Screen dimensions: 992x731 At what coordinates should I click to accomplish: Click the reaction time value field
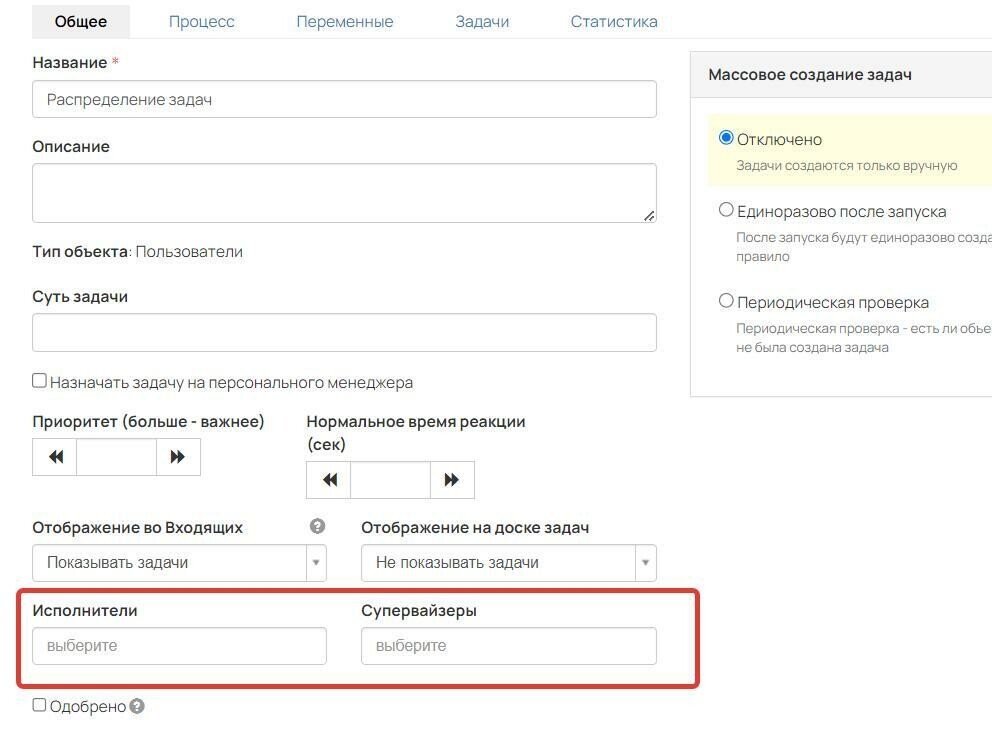pyautogui.click(x=390, y=480)
